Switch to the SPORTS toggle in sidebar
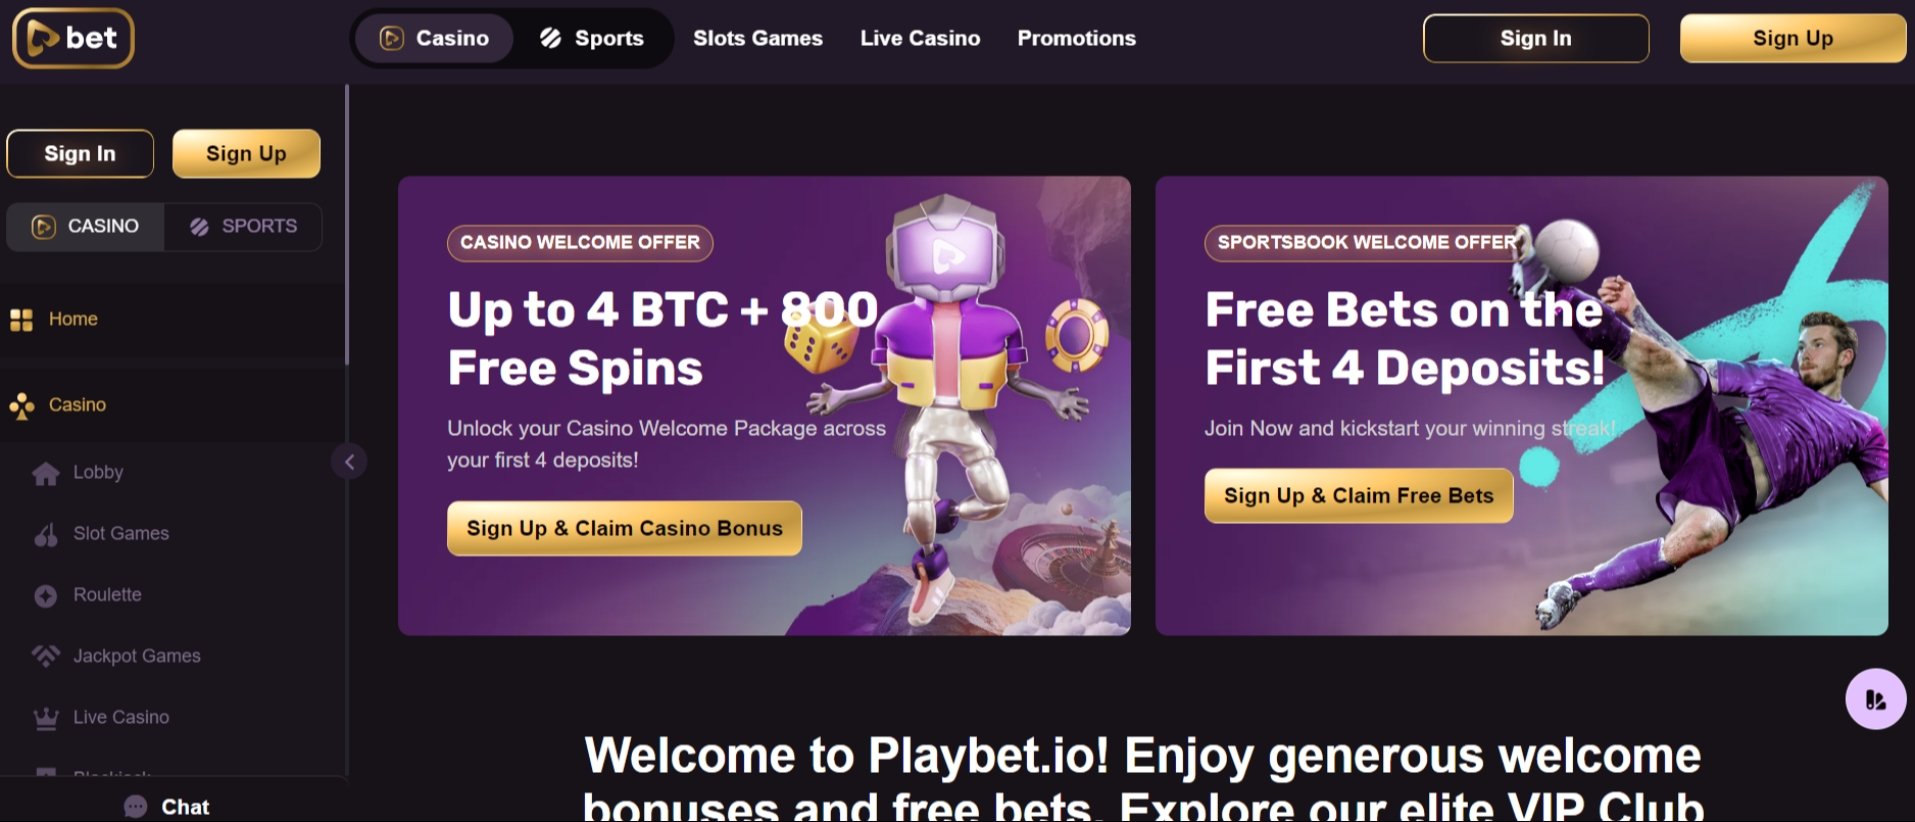Viewport: 1915px width, 822px height. pos(242,226)
